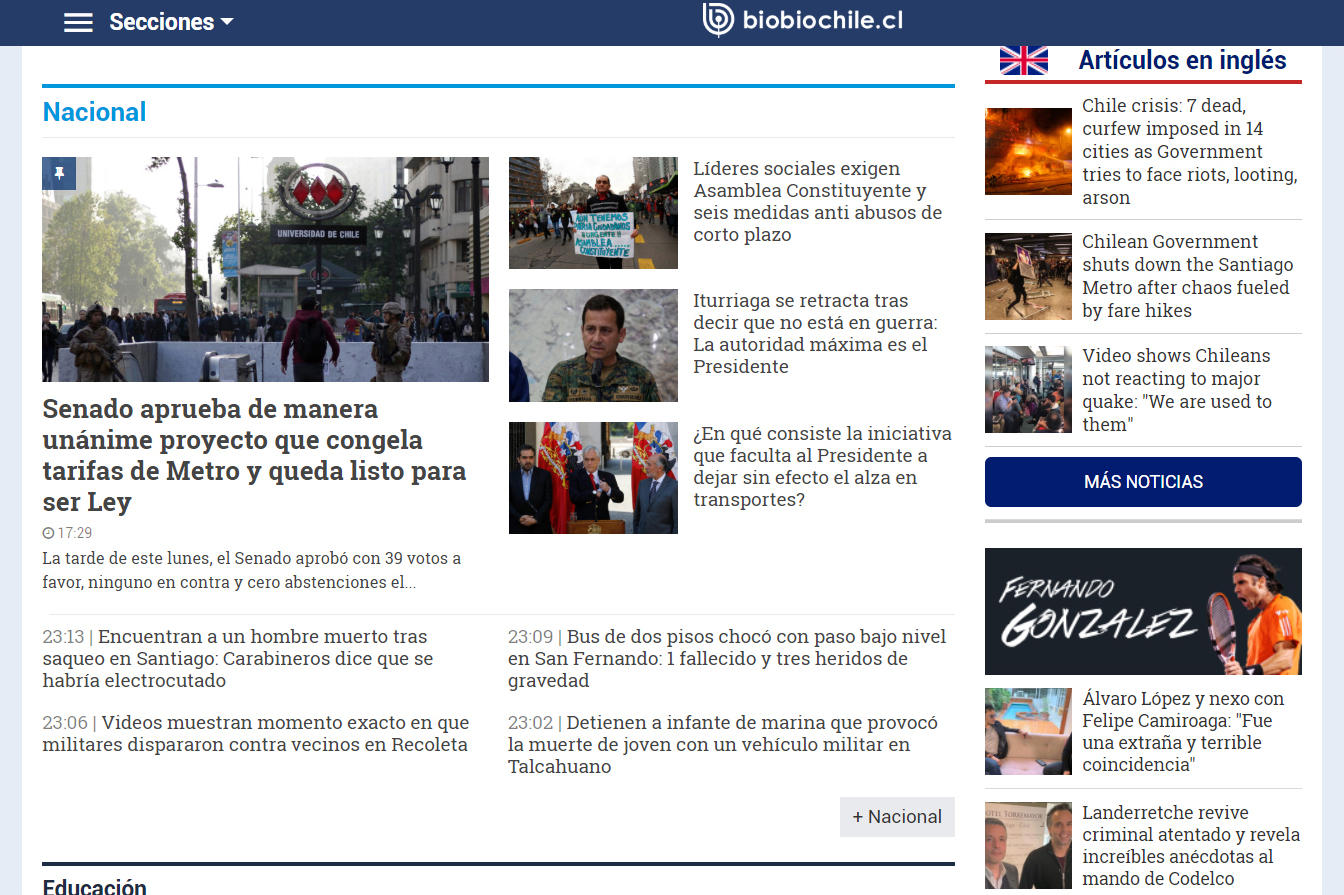Open Landerretche revive criminal atentado article

point(1191,846)
